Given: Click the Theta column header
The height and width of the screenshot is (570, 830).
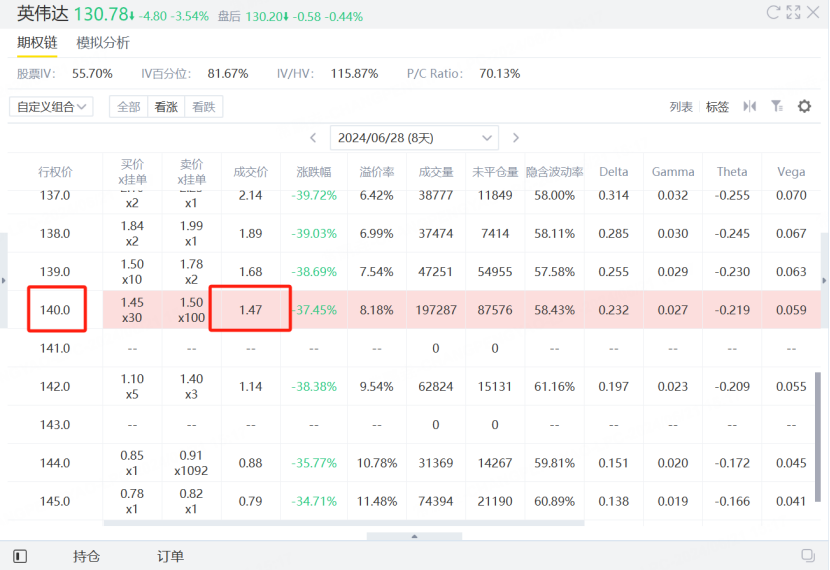Looking at the screenshot, I should (732, 172).
